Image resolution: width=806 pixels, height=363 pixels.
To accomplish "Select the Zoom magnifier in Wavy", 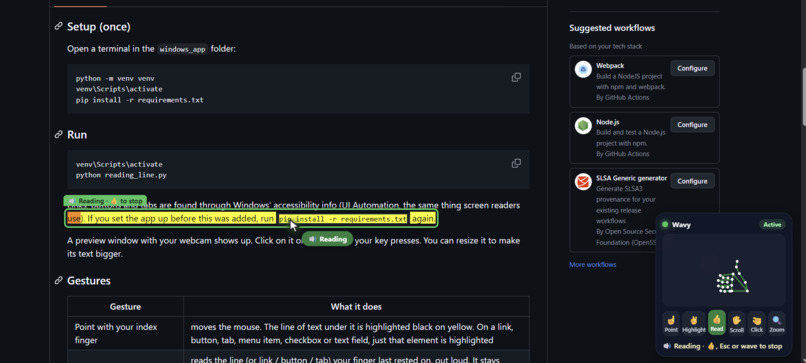I will tap(777, 323).
